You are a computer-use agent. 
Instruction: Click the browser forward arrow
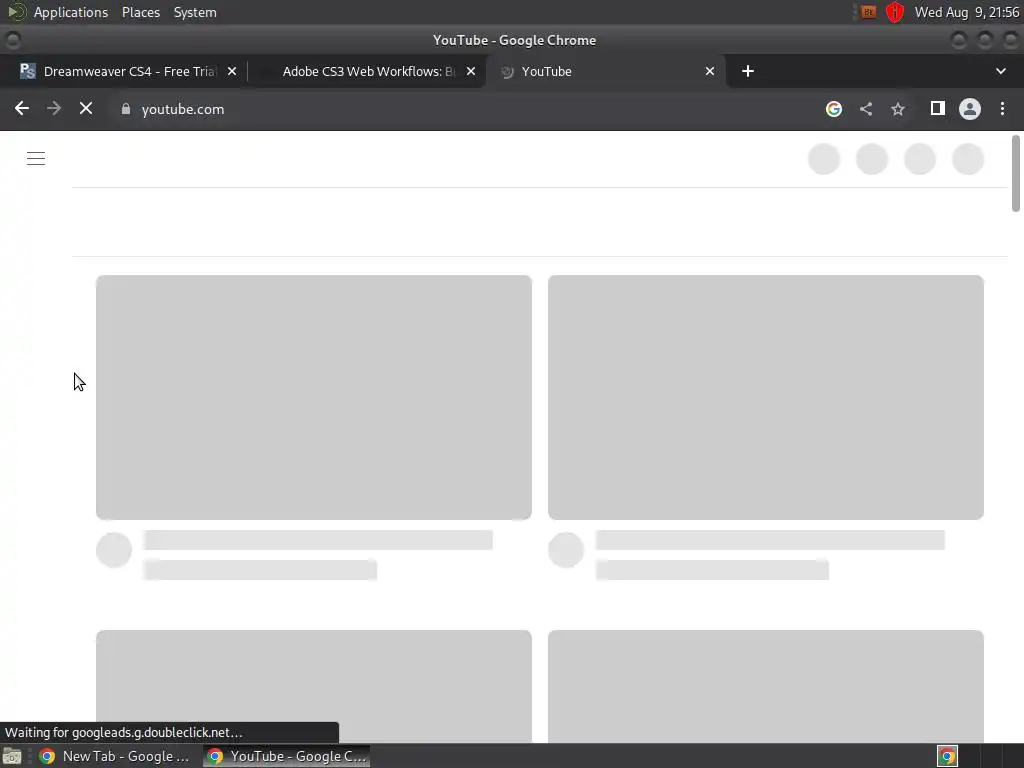point(54,108)
